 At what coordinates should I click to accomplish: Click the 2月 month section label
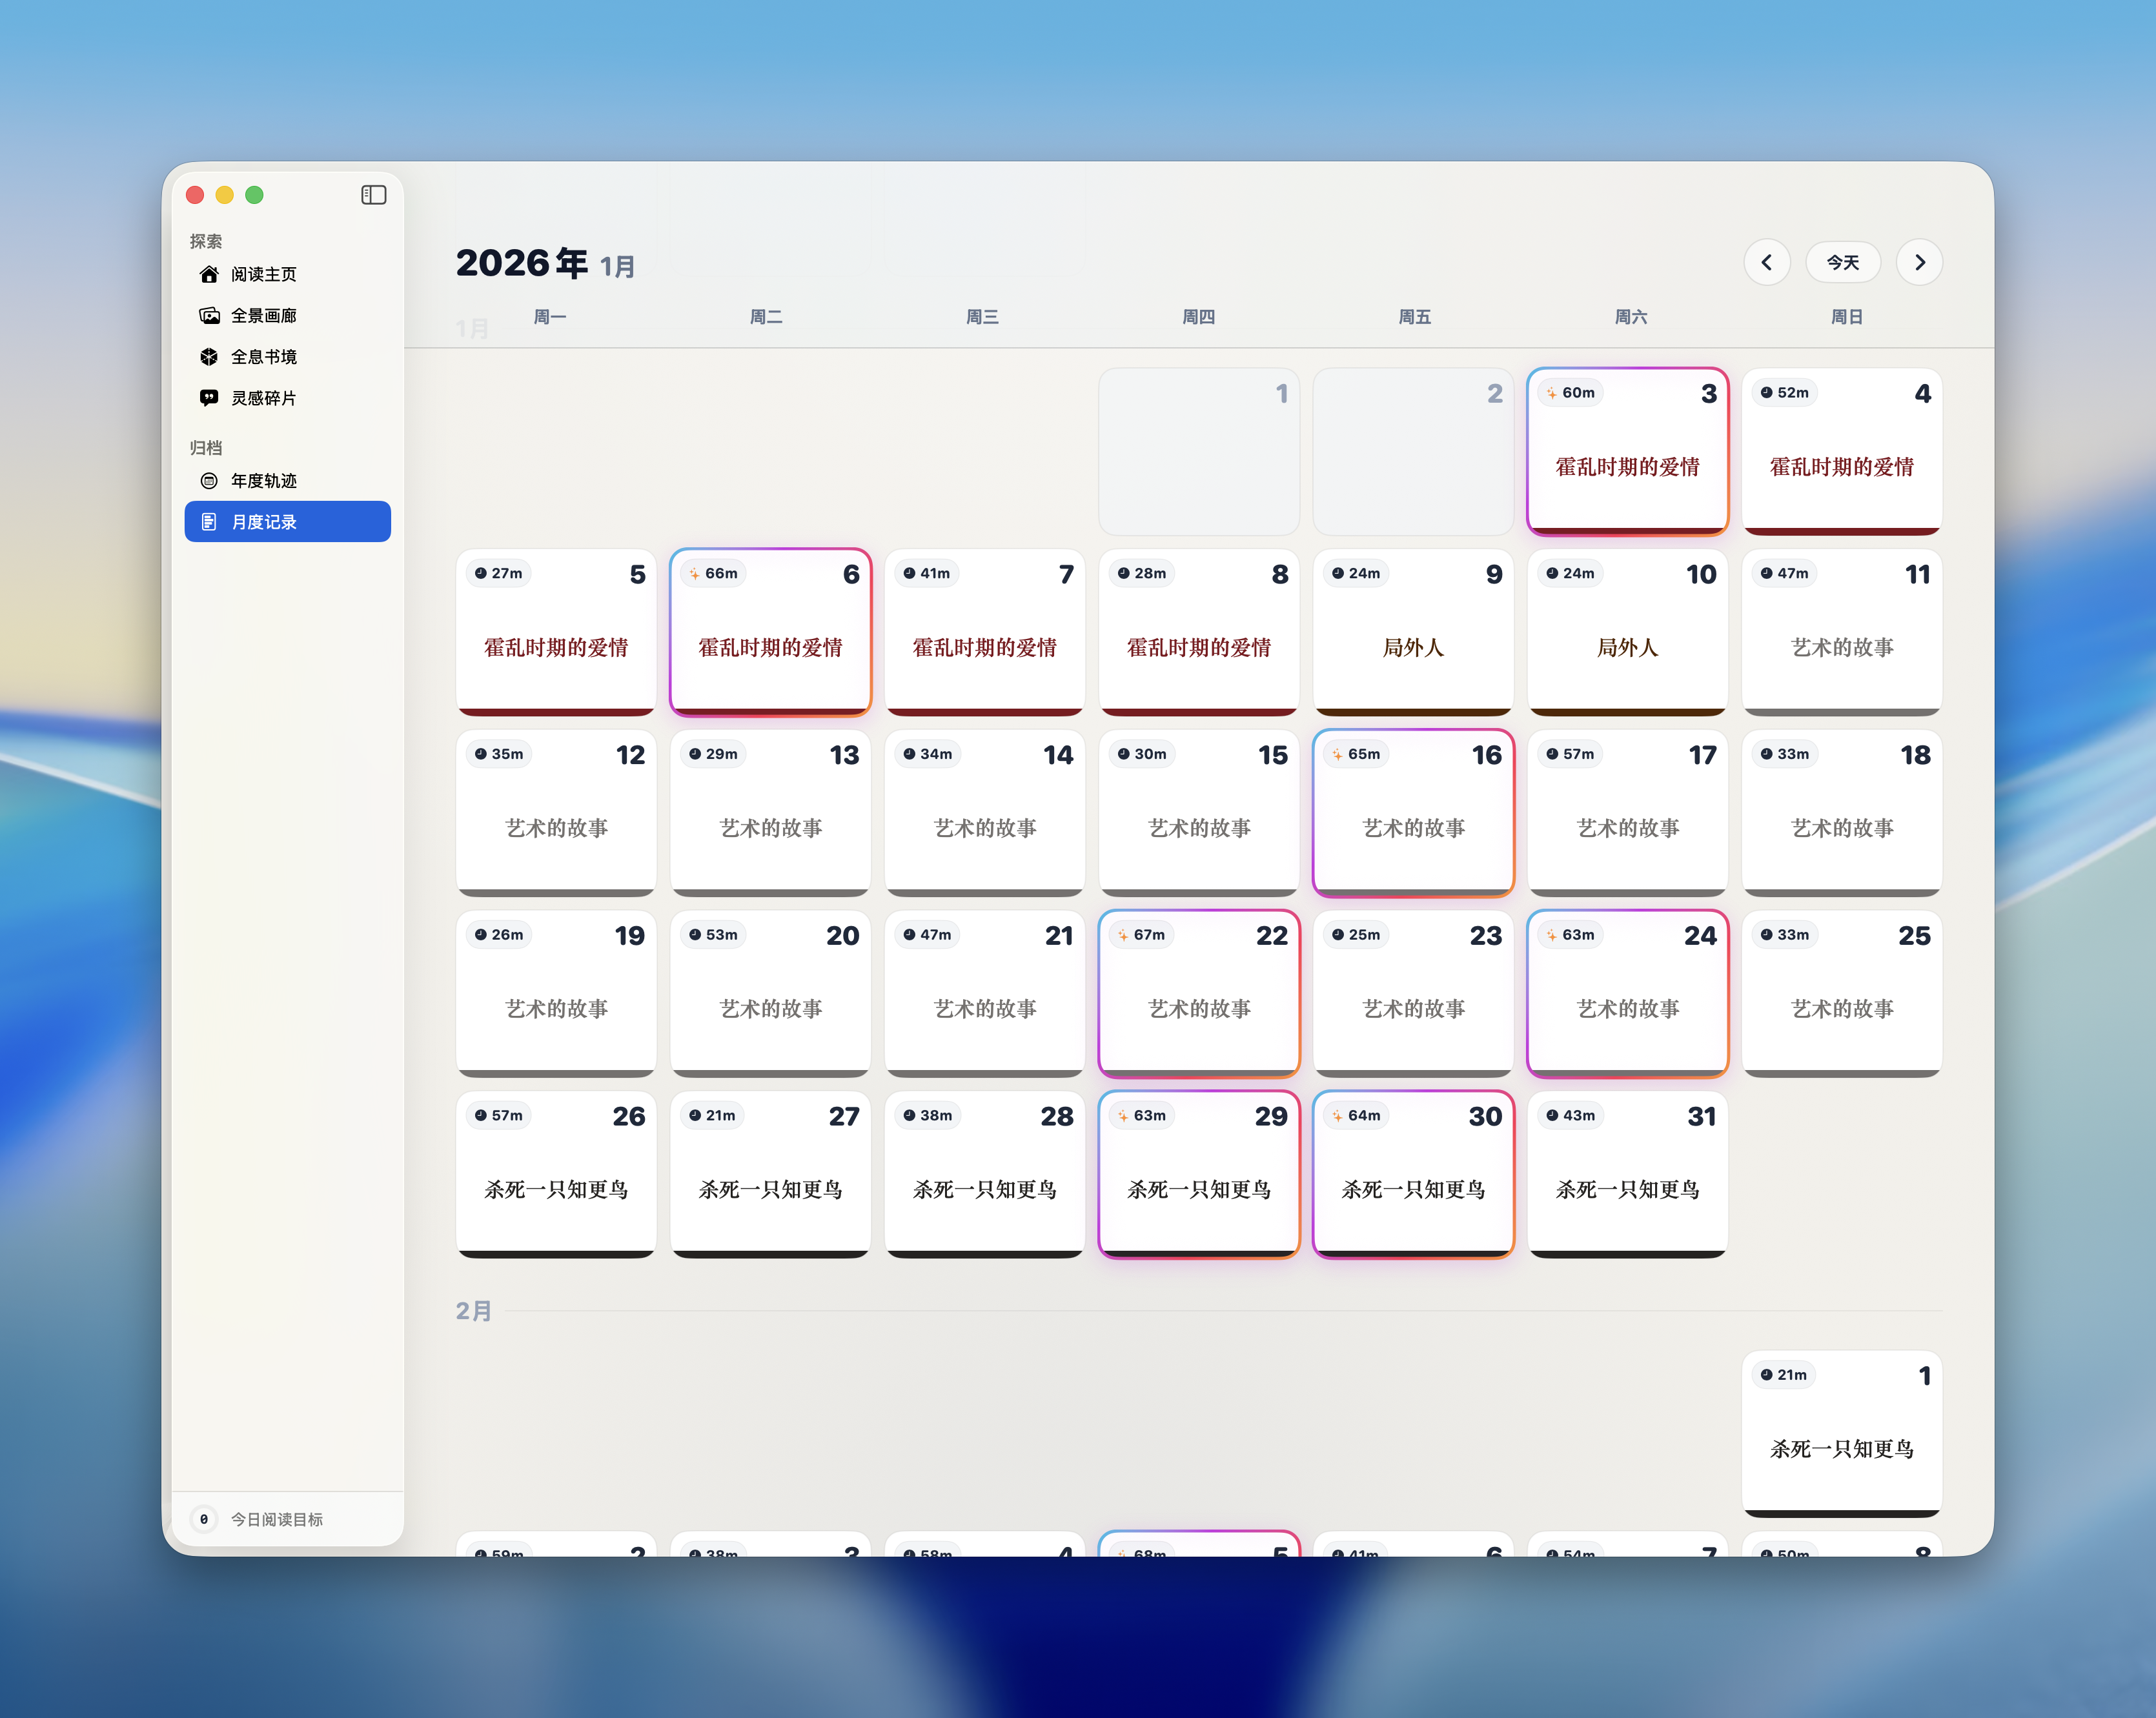pos(473,1311)
